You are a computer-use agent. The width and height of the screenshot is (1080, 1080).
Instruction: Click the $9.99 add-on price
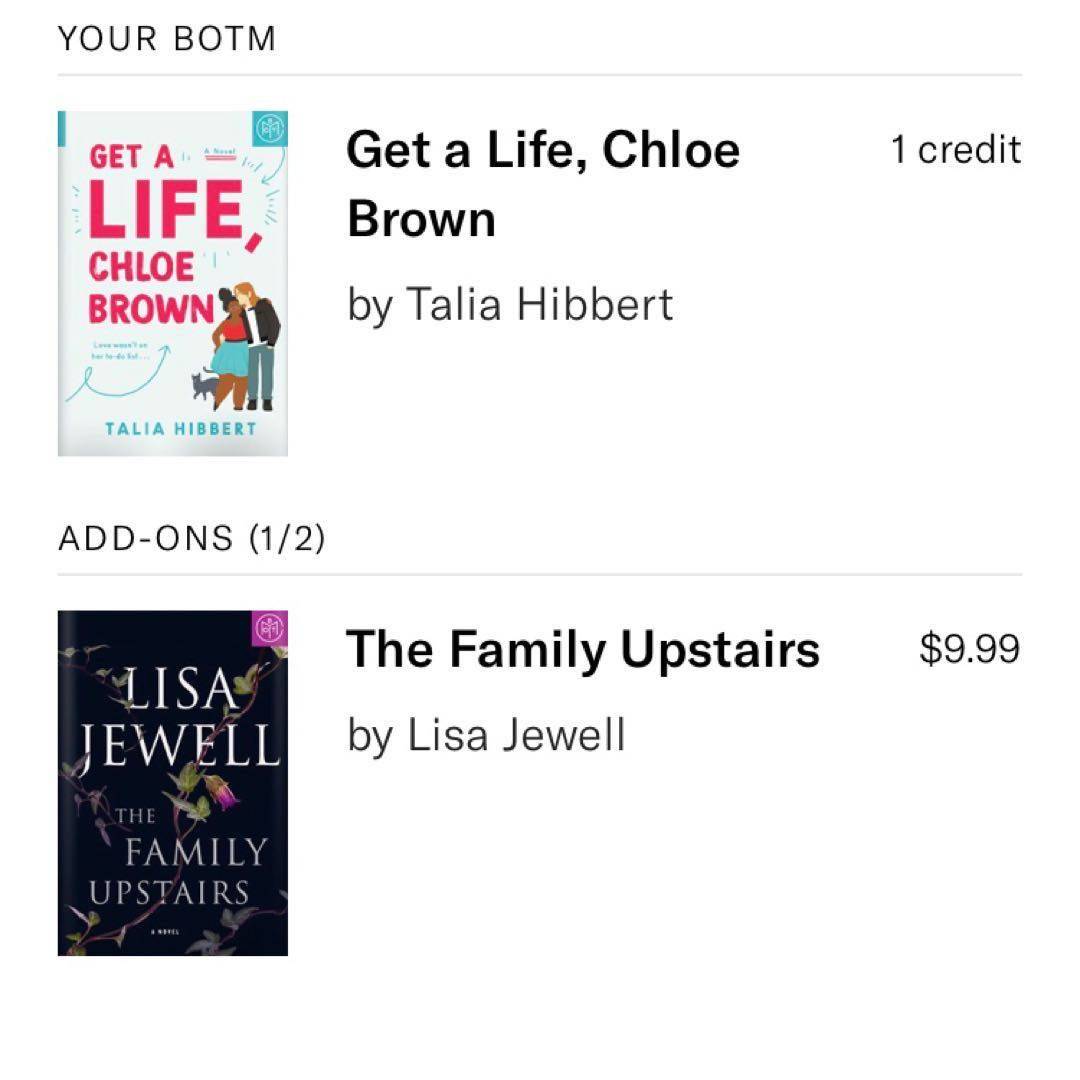[x=969, y=649]
